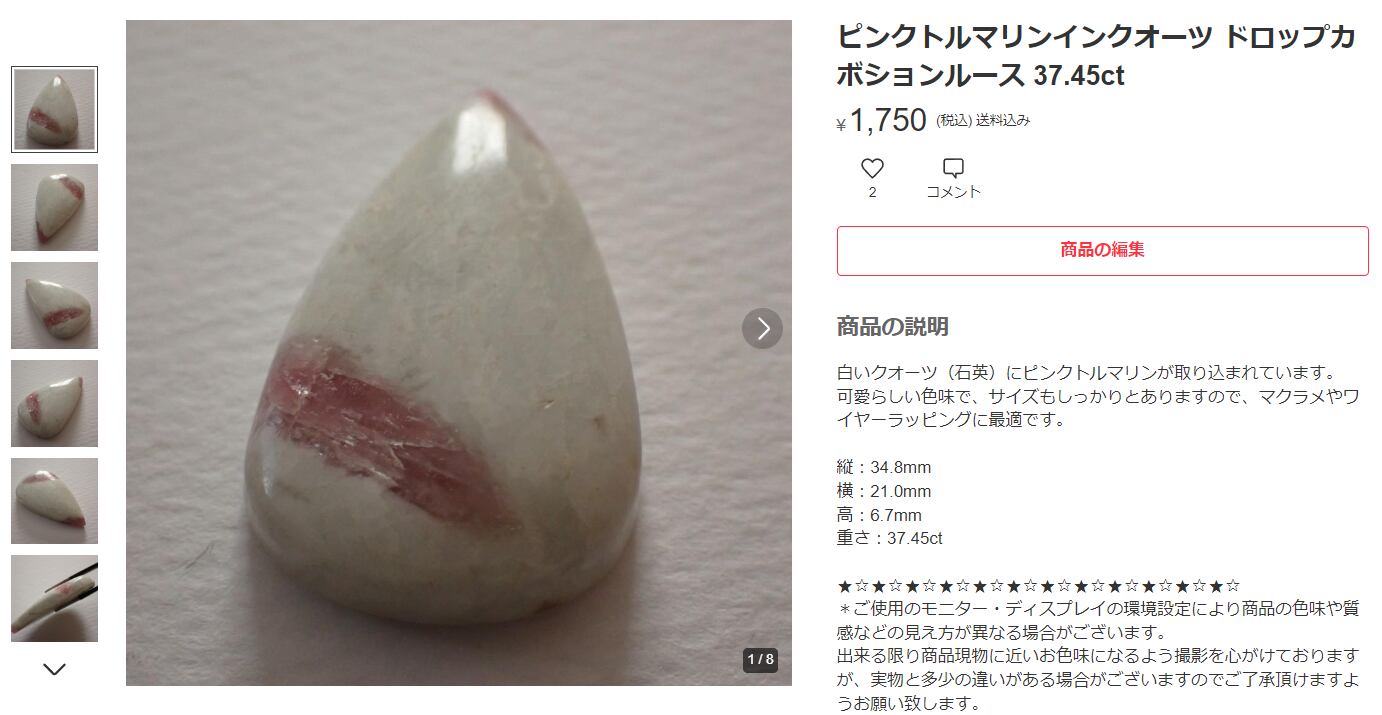Select the fifth thumbnail image
The image size is (1382, 715).
coord(55,501)
